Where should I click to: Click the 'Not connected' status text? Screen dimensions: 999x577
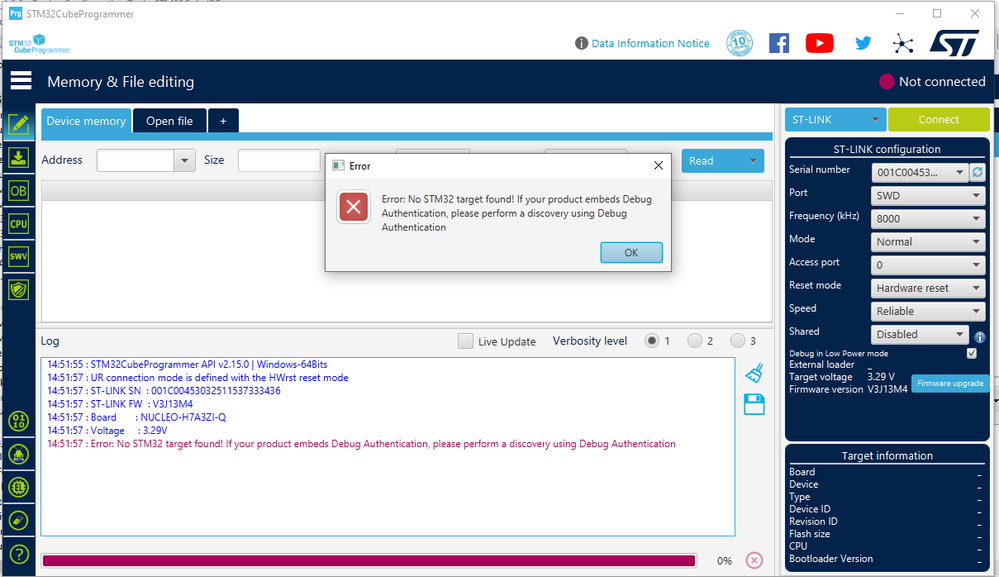pos(942,82)
